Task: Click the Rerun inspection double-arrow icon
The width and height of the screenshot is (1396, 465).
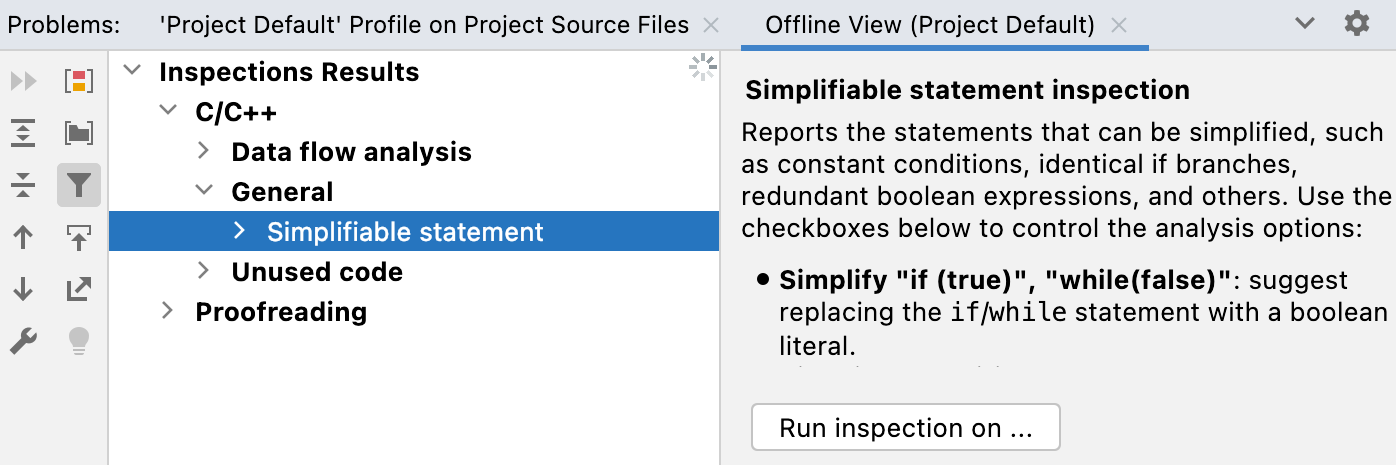Action: pos(23,81)
